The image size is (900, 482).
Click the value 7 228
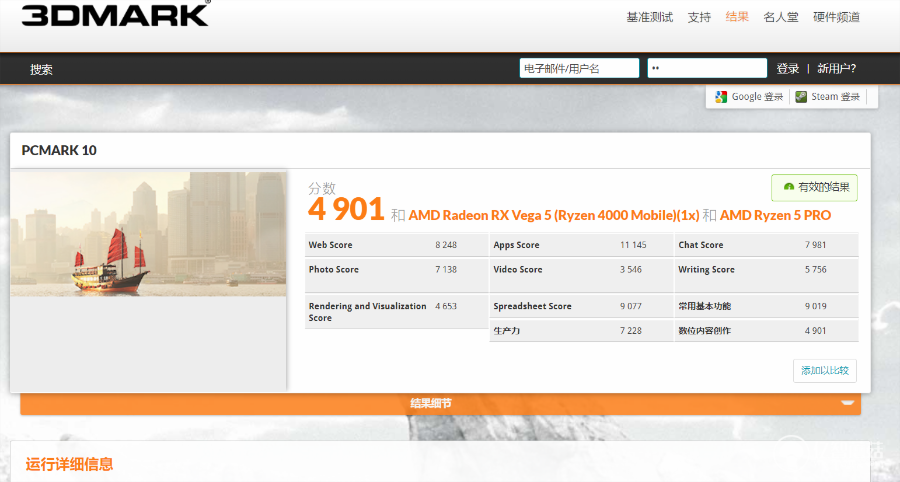click(x=631, y=331)
